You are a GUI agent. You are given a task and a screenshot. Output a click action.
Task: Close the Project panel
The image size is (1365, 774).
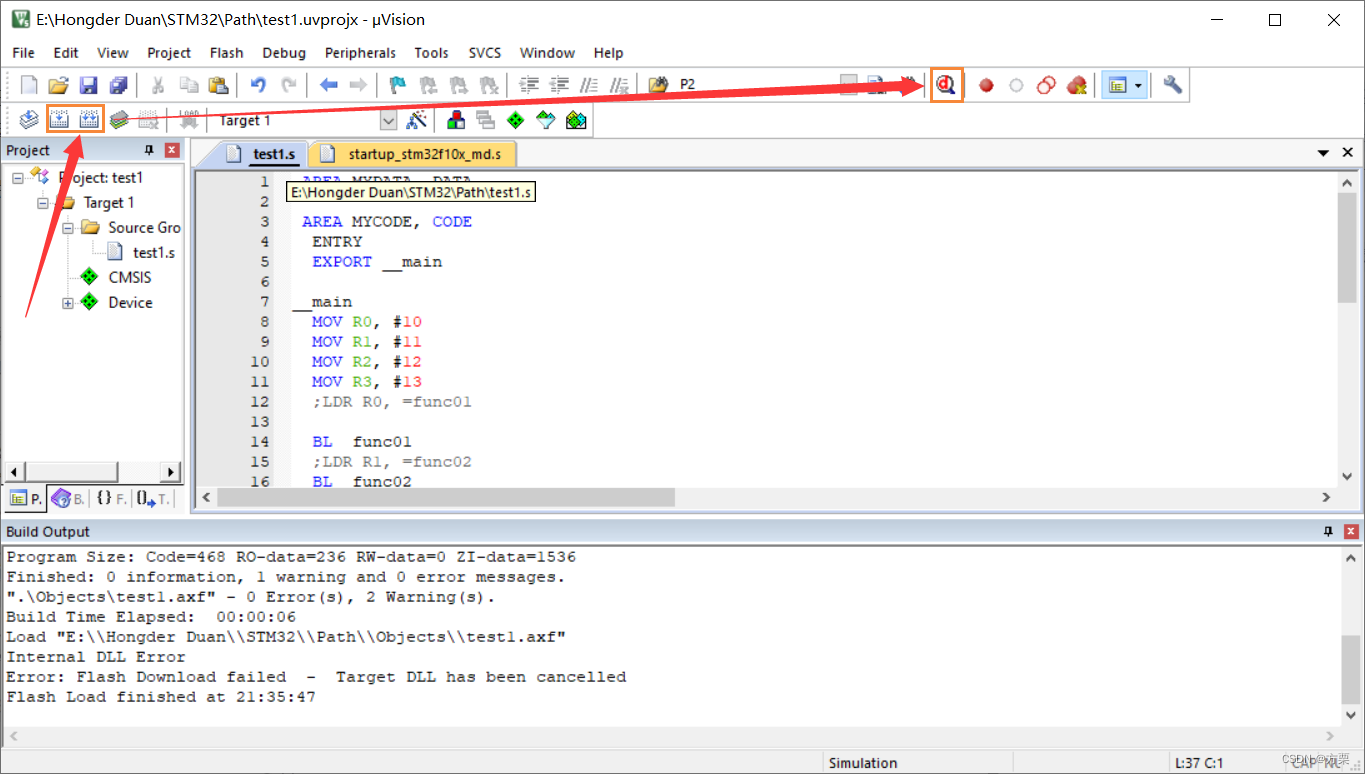coord(172,150)
